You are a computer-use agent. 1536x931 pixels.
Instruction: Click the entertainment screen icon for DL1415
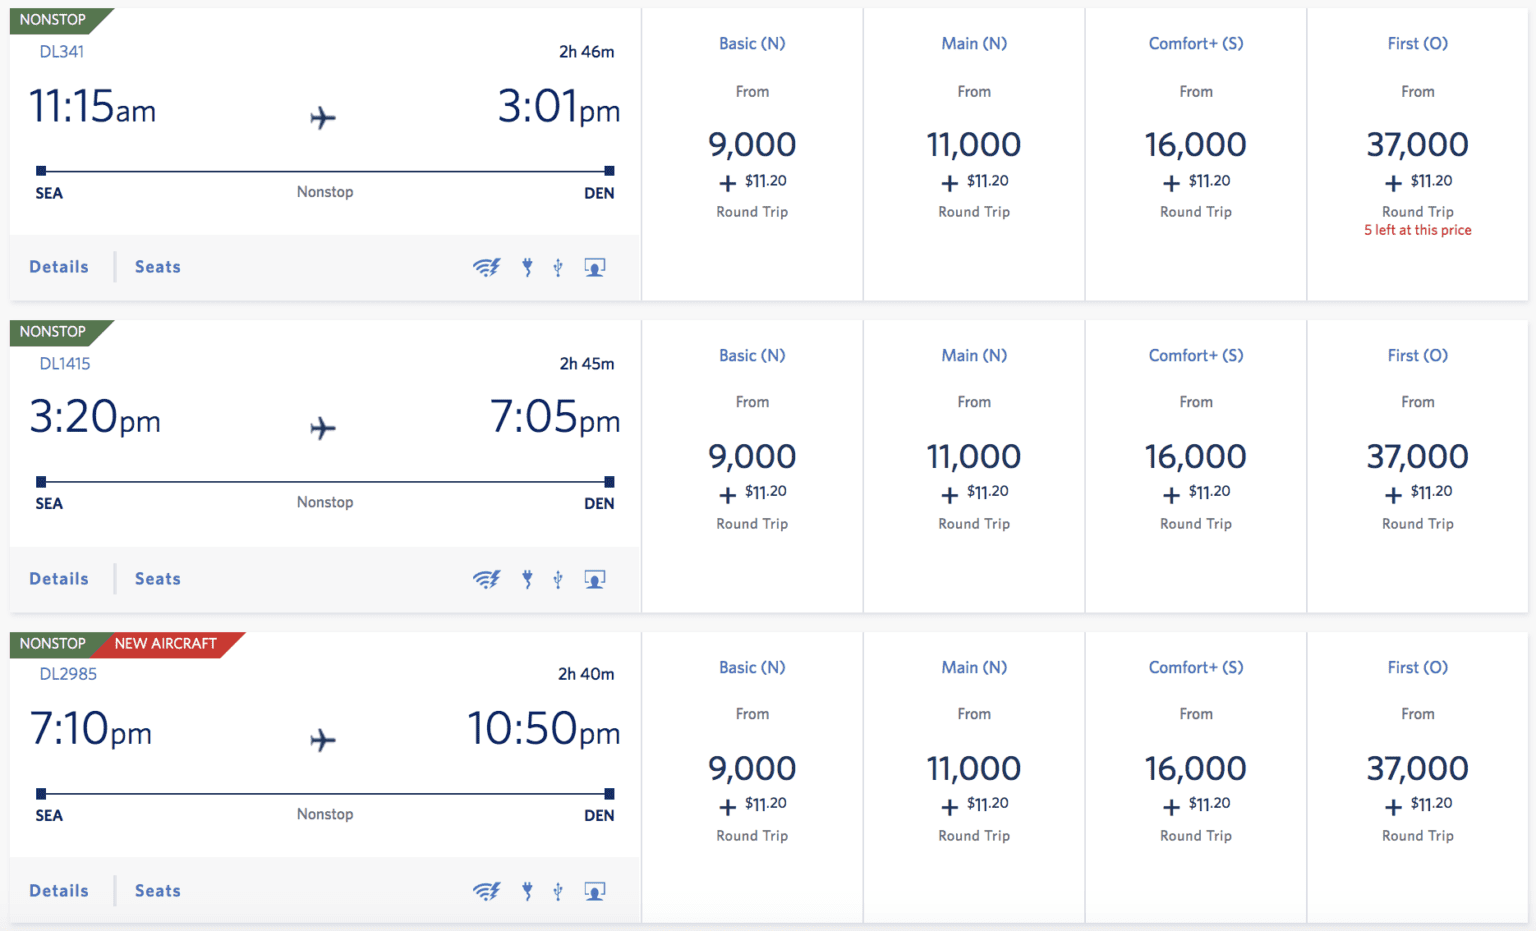pyautogui.click(x=594, y=579)
